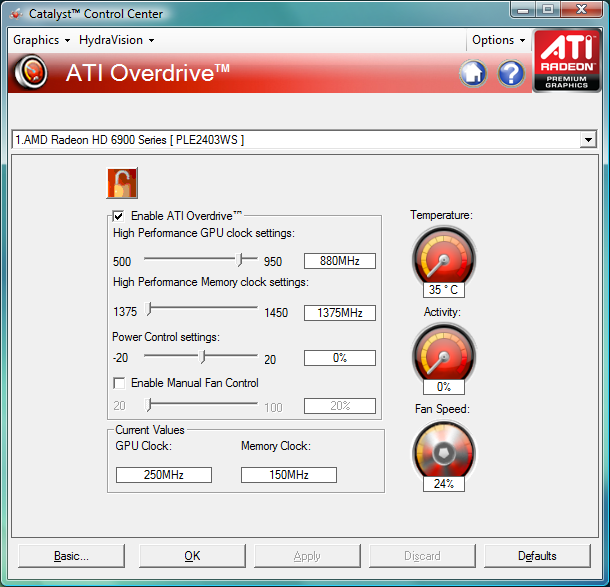
Task: Close the Catalyst Control Center window
Action: [x=581, y=9]
